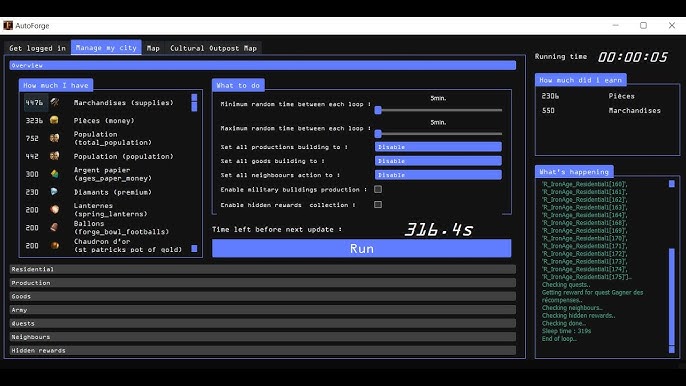
Task: Click the Chaudron d'or pot icon
Action: 54,246
